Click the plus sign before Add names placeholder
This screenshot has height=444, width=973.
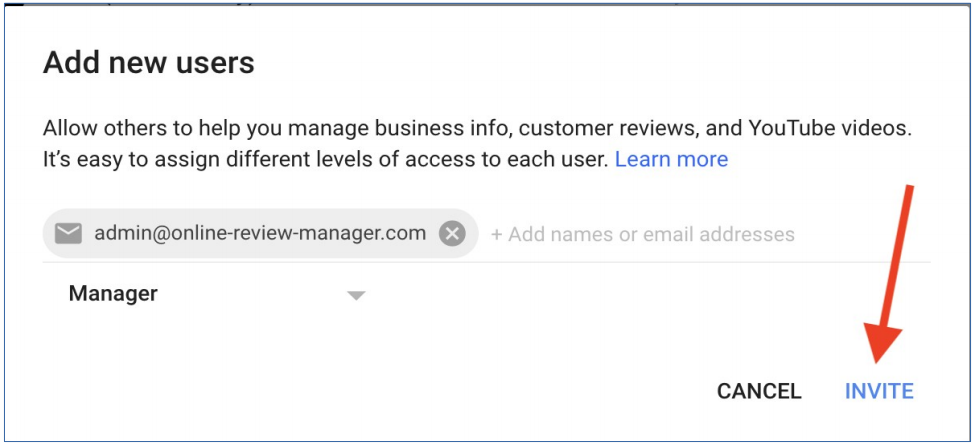point(497,235)
